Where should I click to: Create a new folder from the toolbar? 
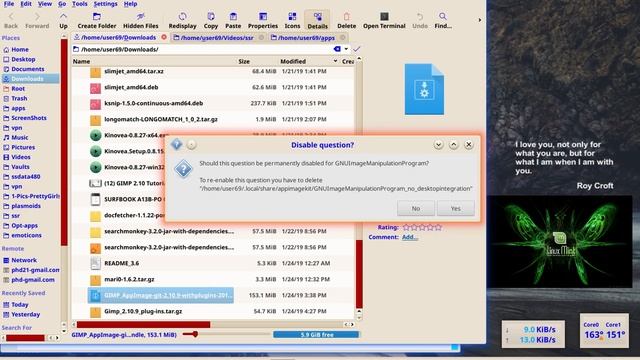click(x=97, y=20)
